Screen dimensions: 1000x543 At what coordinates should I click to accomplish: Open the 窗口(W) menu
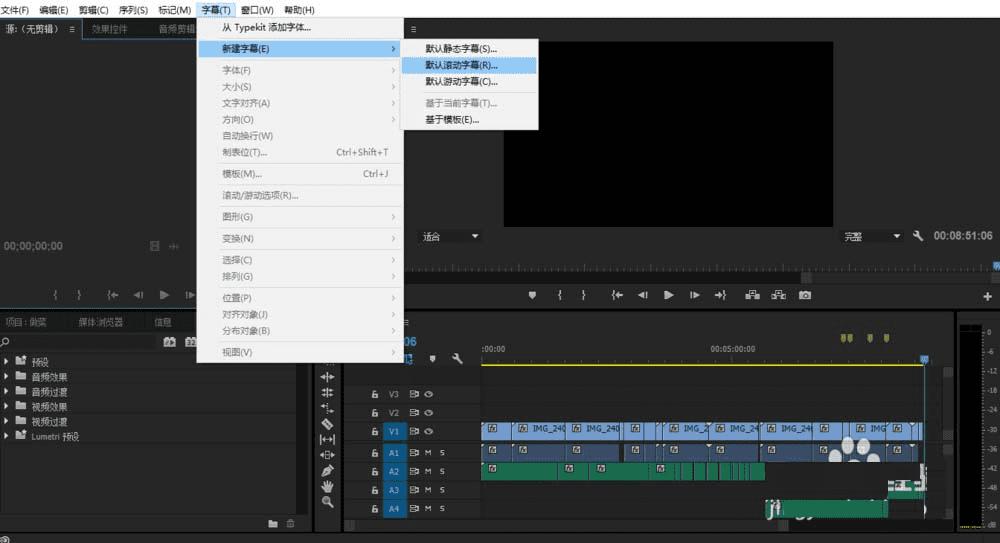tap(257, 9)
